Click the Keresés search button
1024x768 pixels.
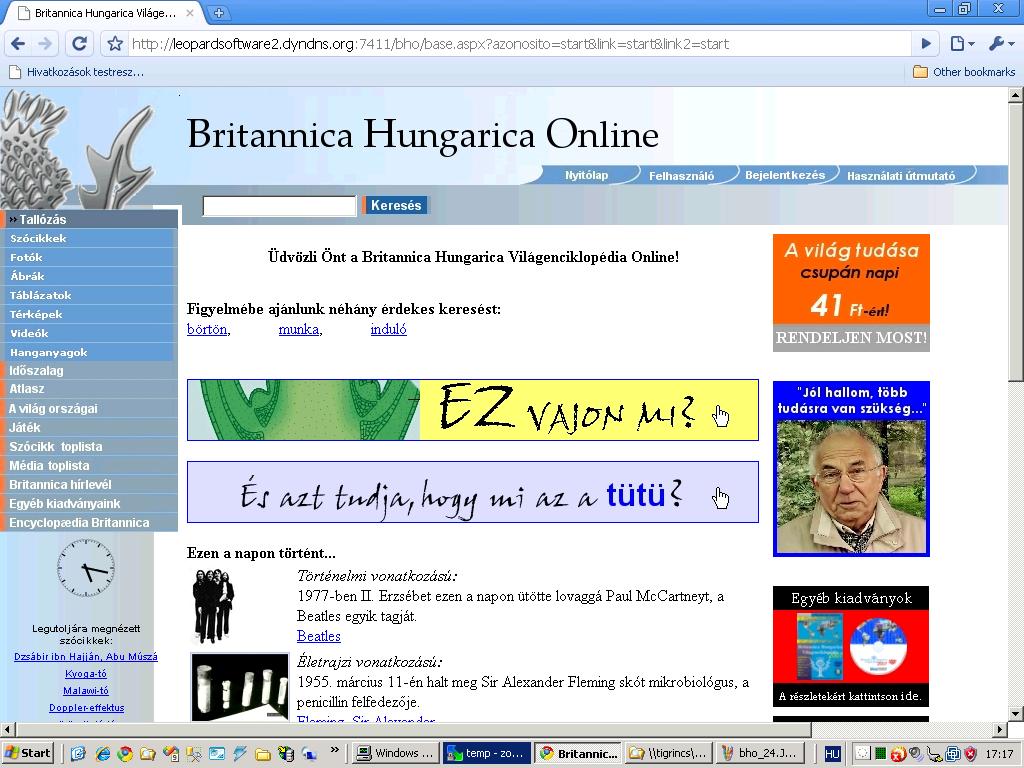tap(396, 205)
